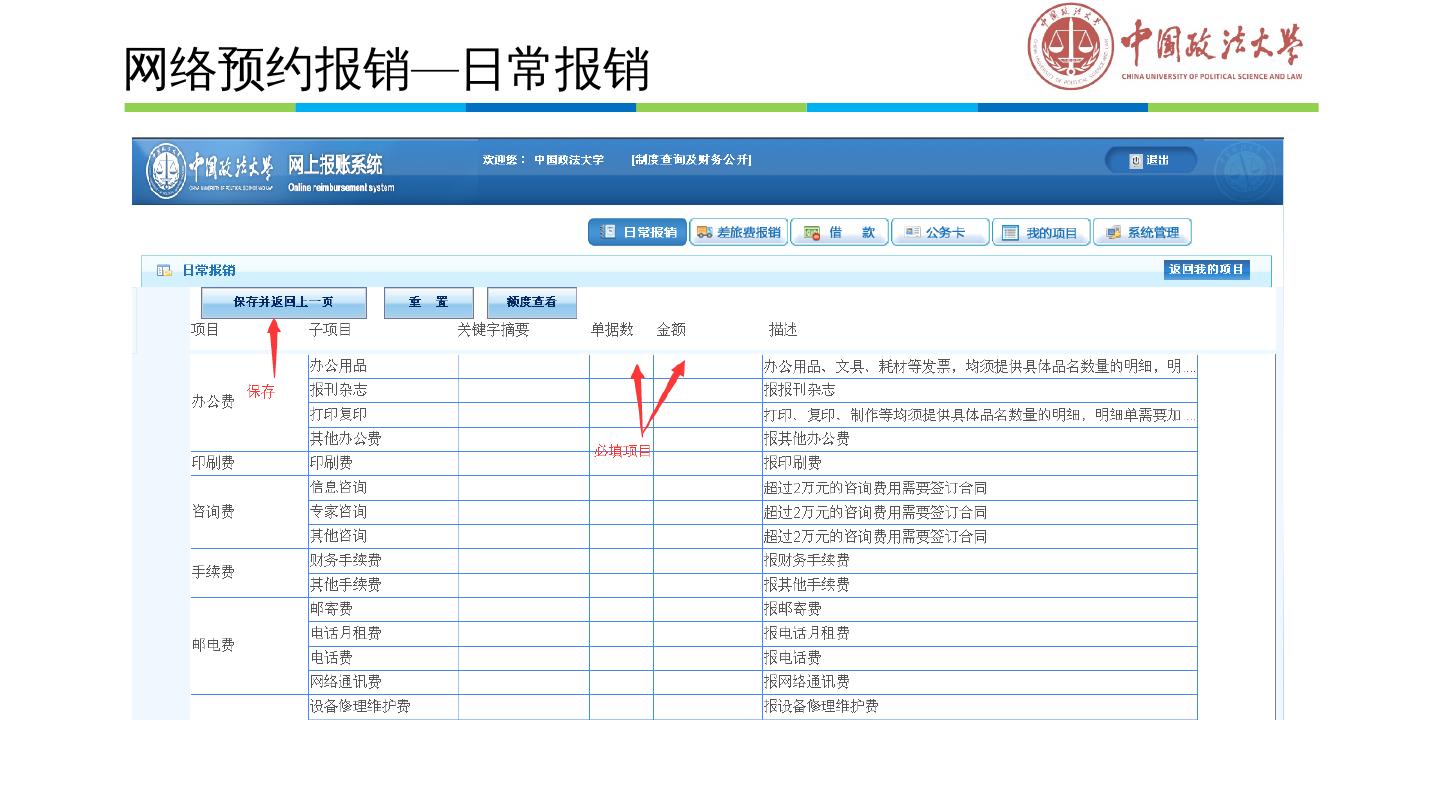The height and width of the screenshot is (810, 1440).
Task: Select the 其他办公费 sub-item
Action: [345, 439]
